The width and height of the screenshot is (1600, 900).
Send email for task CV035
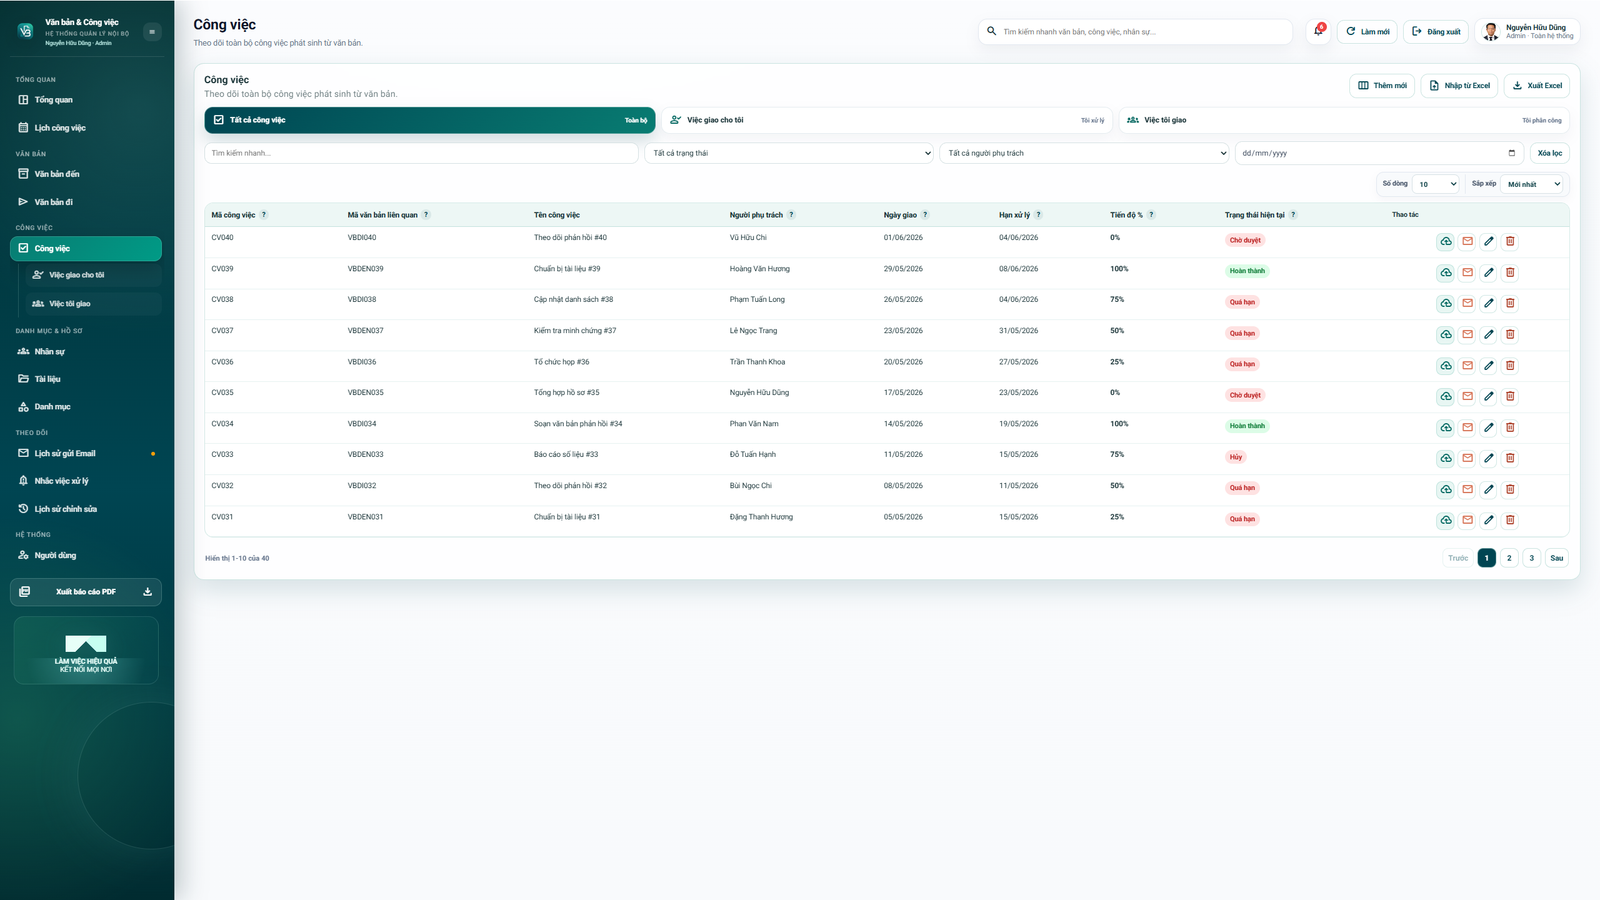coord(1467,396)
